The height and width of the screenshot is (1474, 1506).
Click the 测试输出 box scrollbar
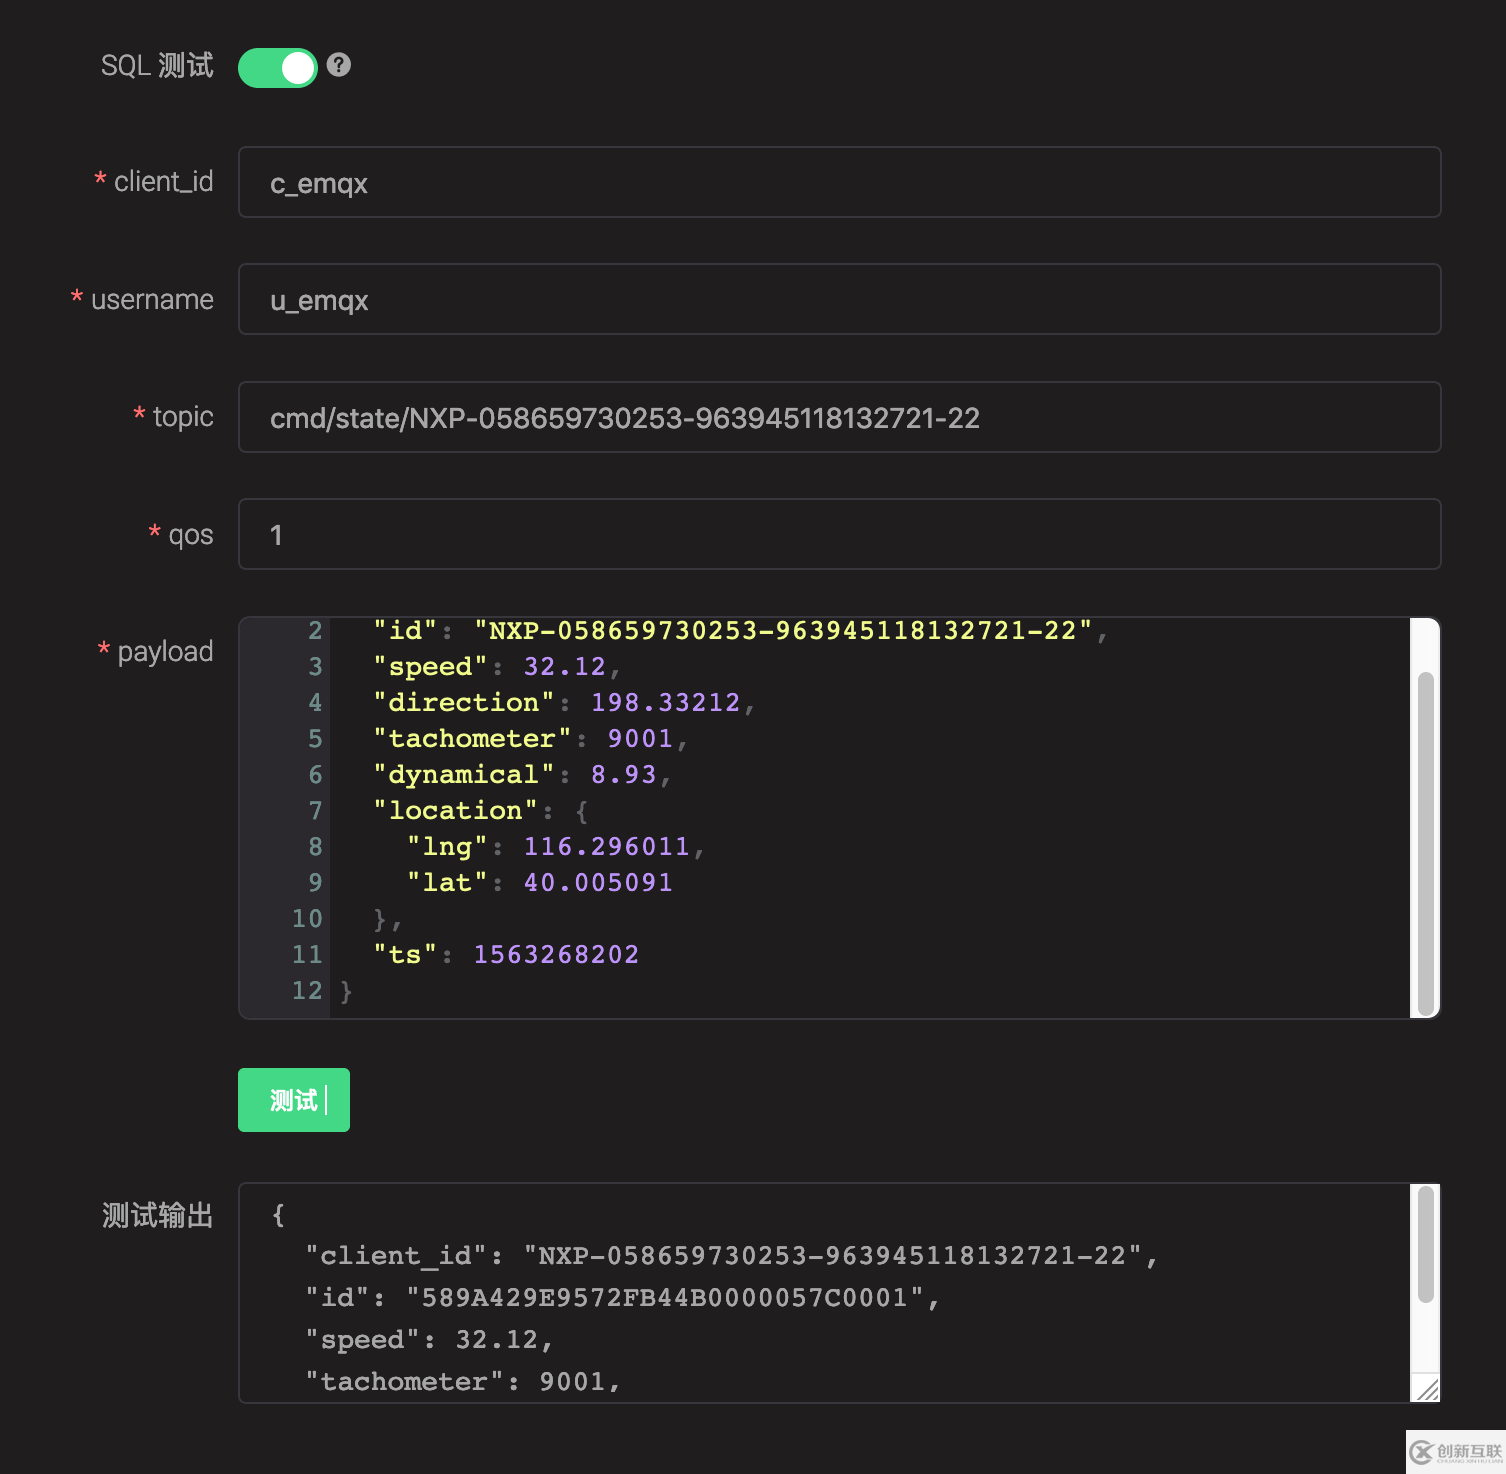point(1426,1244)
